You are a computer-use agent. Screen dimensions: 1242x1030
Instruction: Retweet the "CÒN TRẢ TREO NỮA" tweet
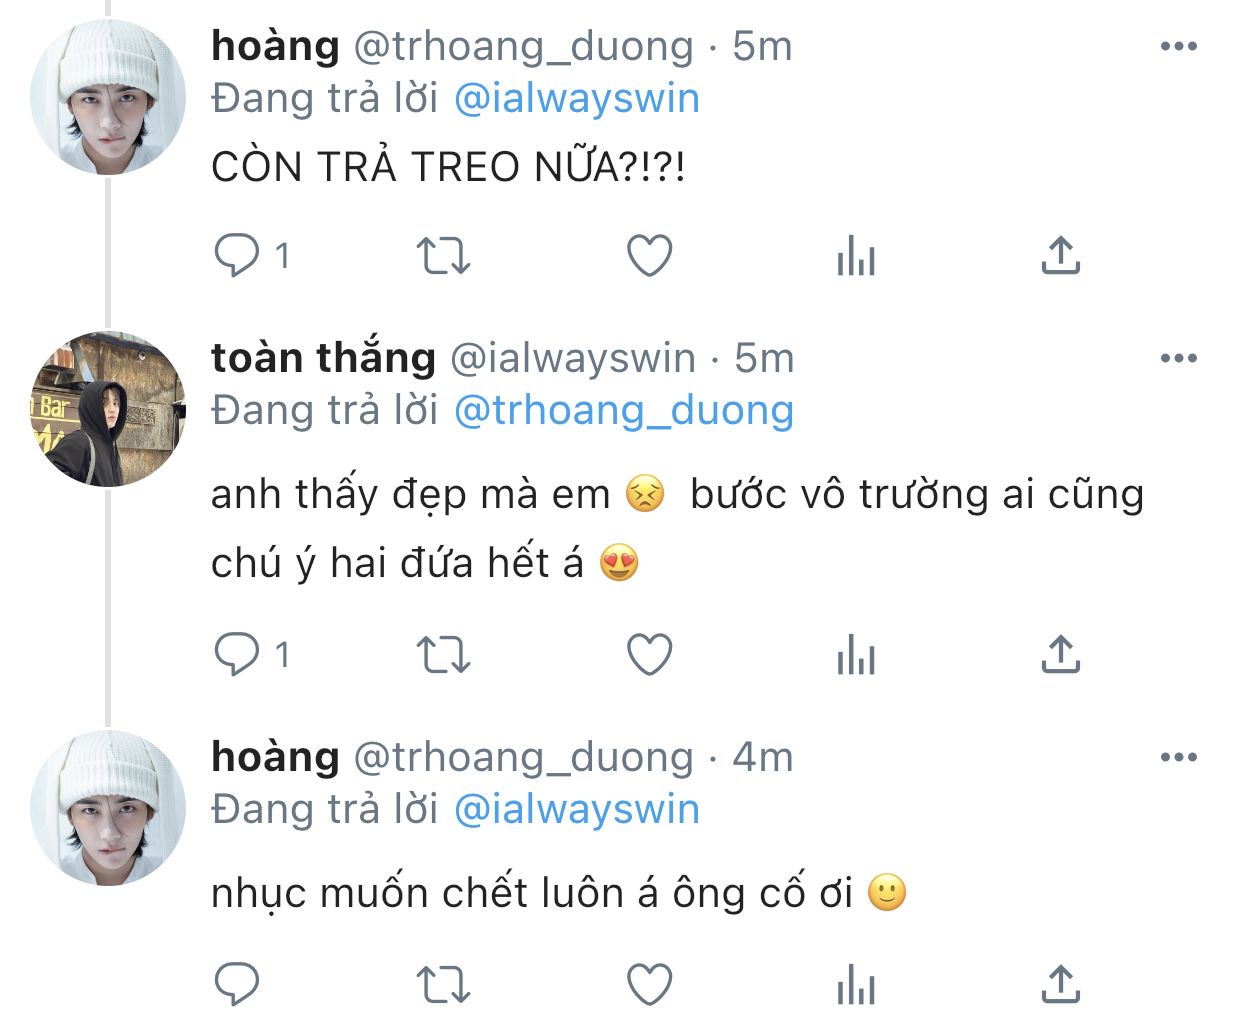pos(442,256)
